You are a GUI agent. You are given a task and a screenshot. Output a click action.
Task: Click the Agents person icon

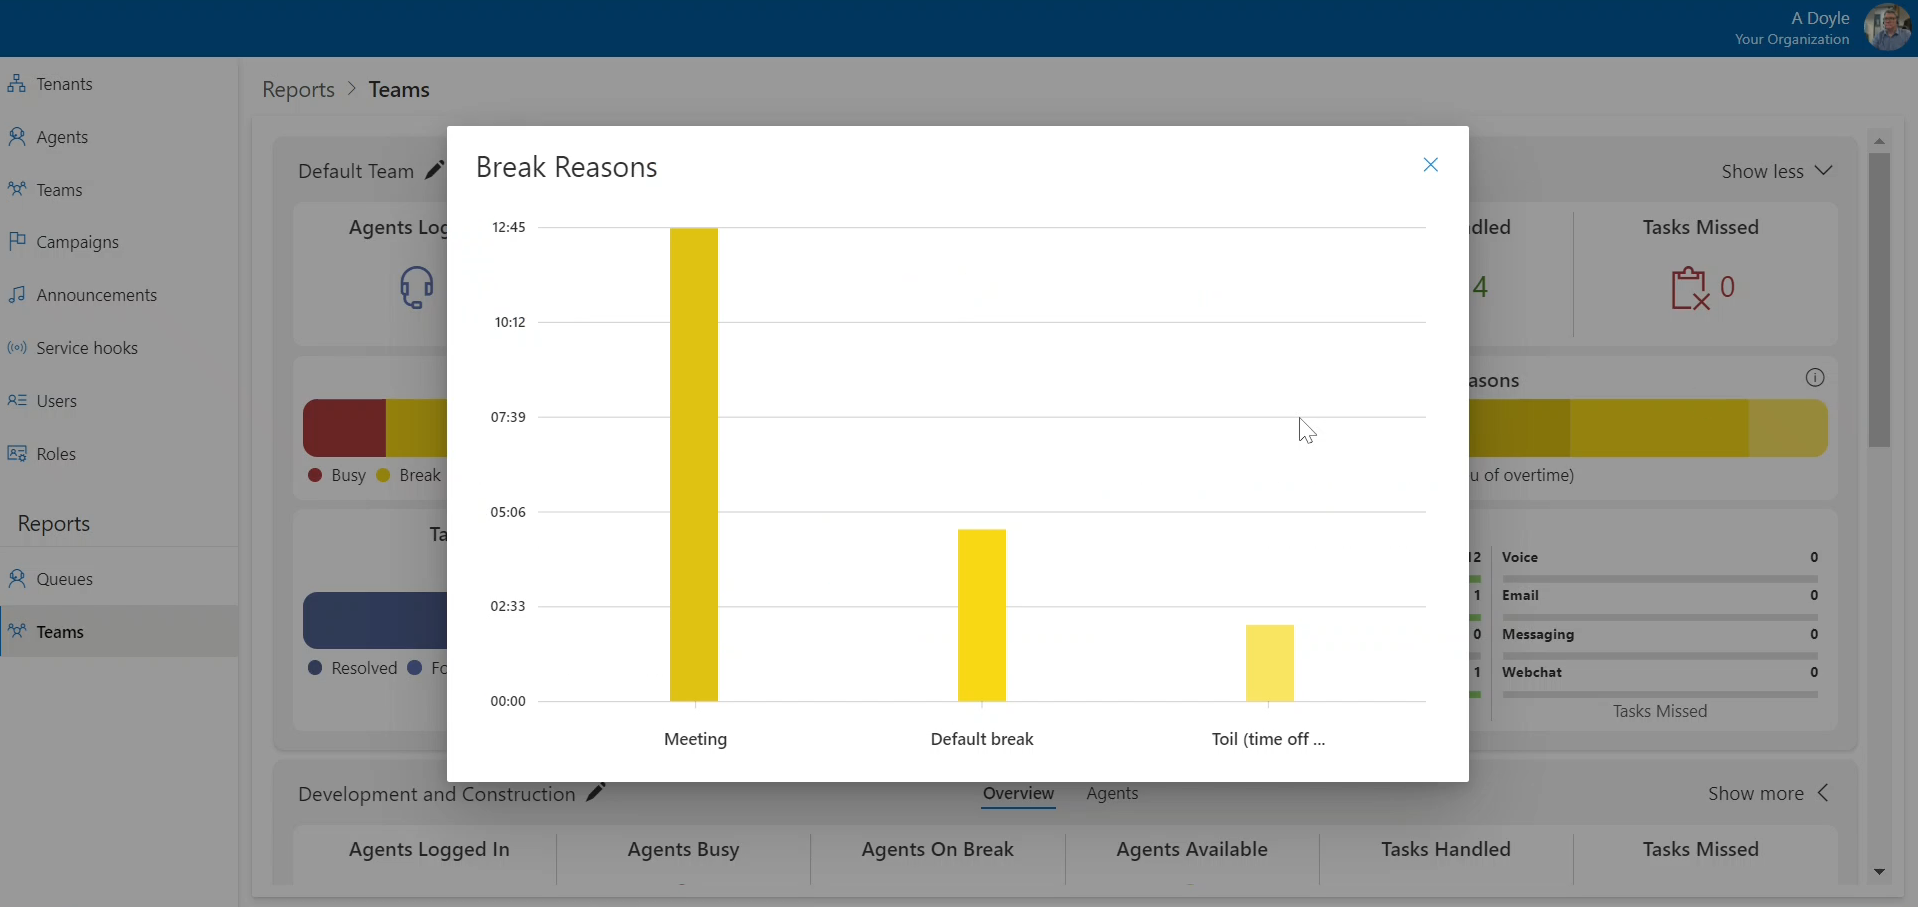point(17,136)
